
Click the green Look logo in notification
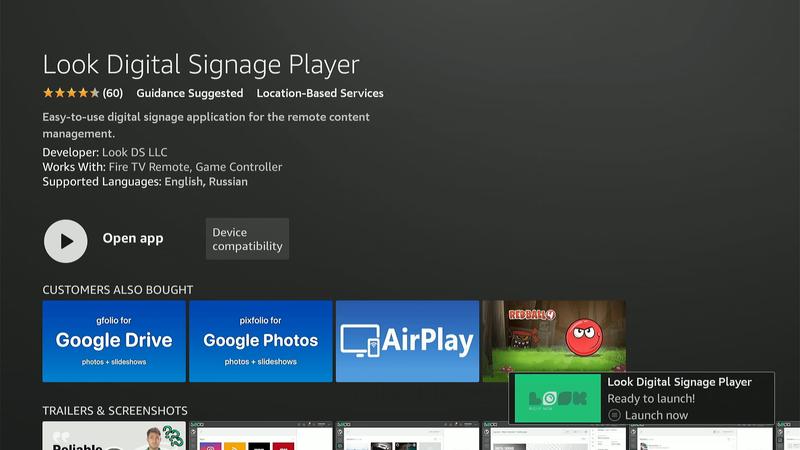[558, 398]
